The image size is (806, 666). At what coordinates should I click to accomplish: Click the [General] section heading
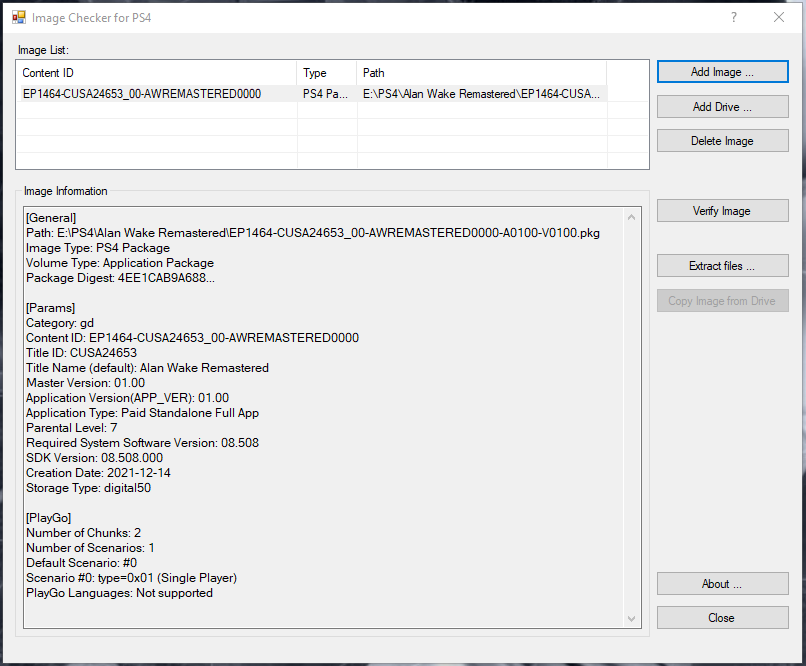(x=51, y=218)
